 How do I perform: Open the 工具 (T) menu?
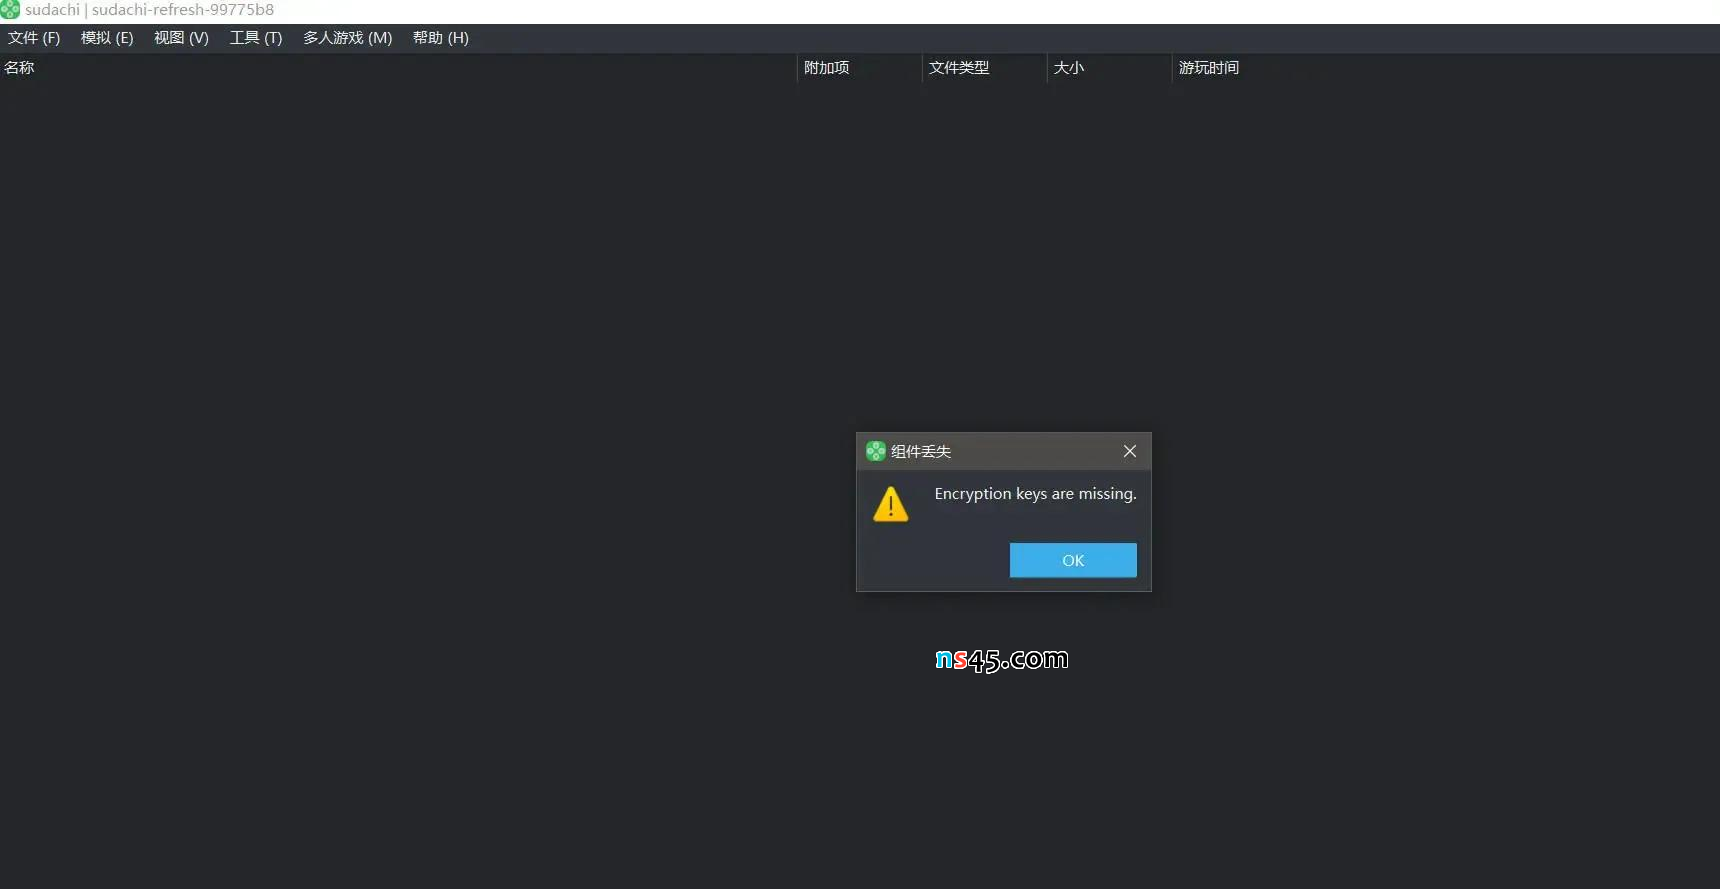(256, 38)
